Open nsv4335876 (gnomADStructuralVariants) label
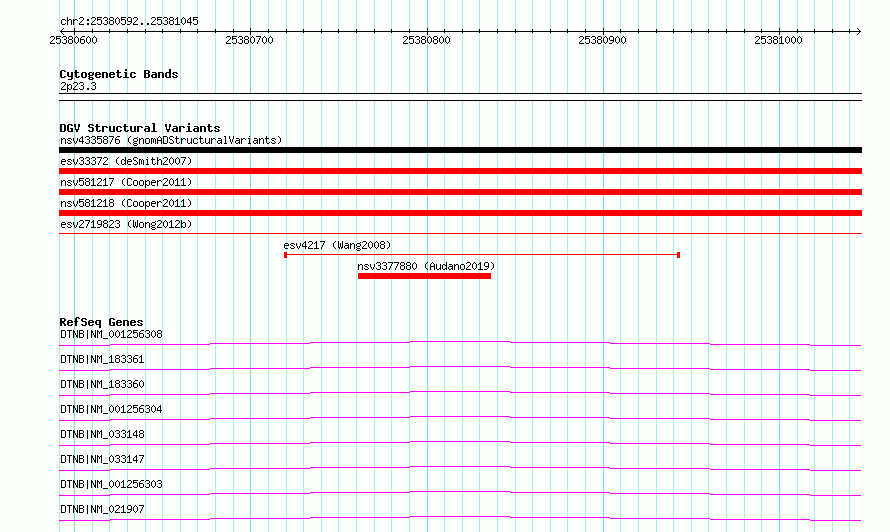This screenshot has height=532, width=890. (x=171, y=140)
